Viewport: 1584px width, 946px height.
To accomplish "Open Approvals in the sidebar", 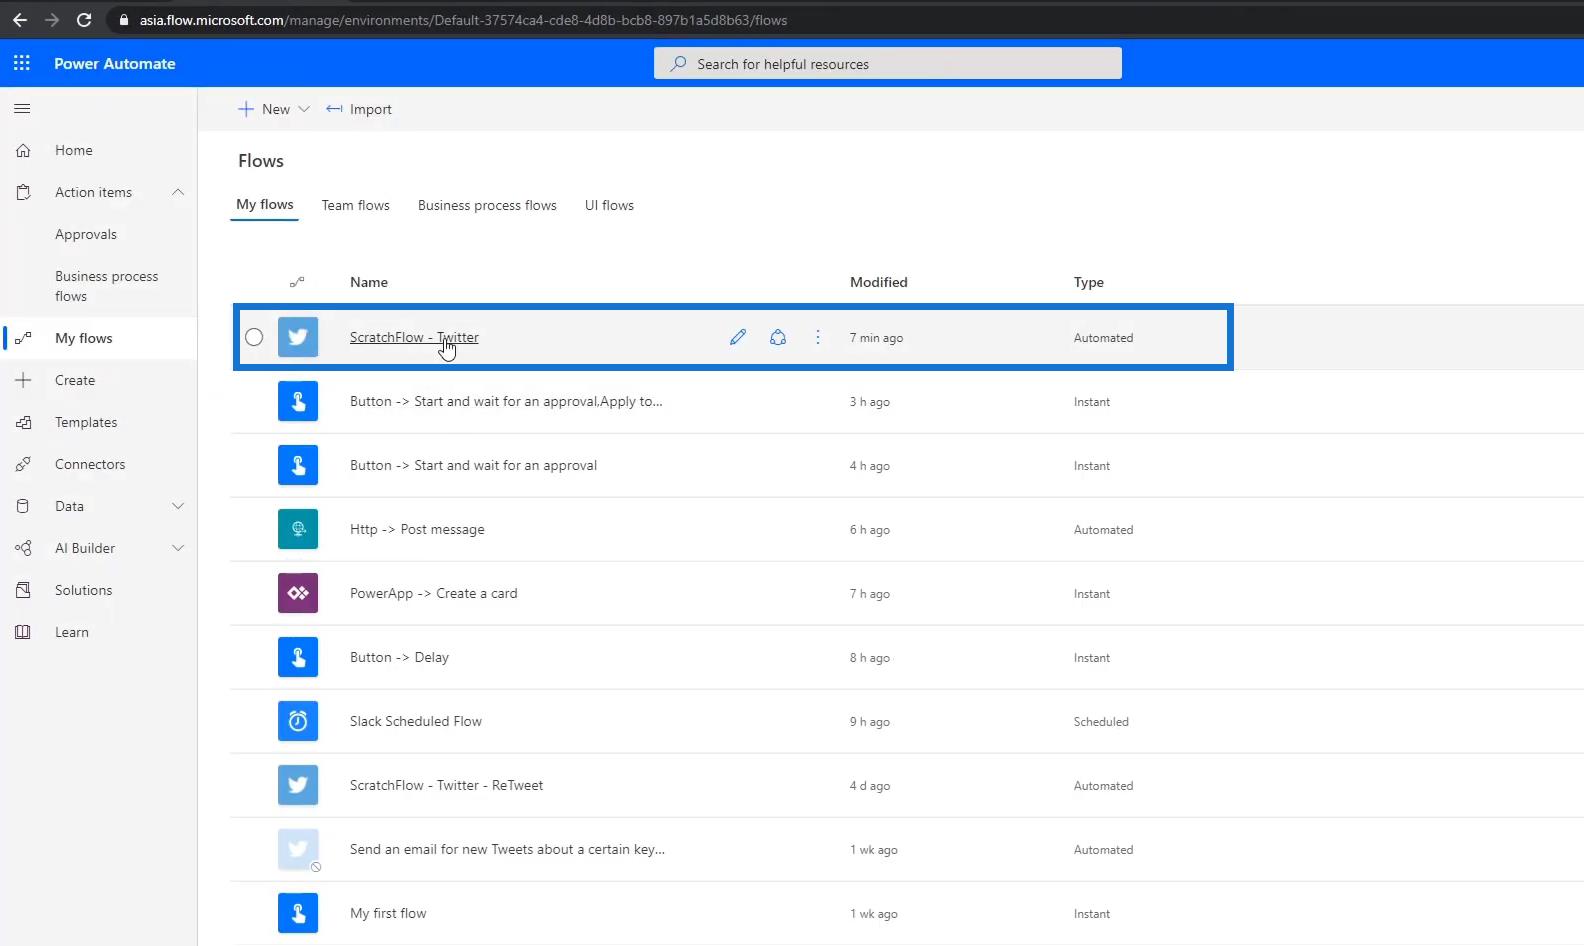I will tap(86, 234).
